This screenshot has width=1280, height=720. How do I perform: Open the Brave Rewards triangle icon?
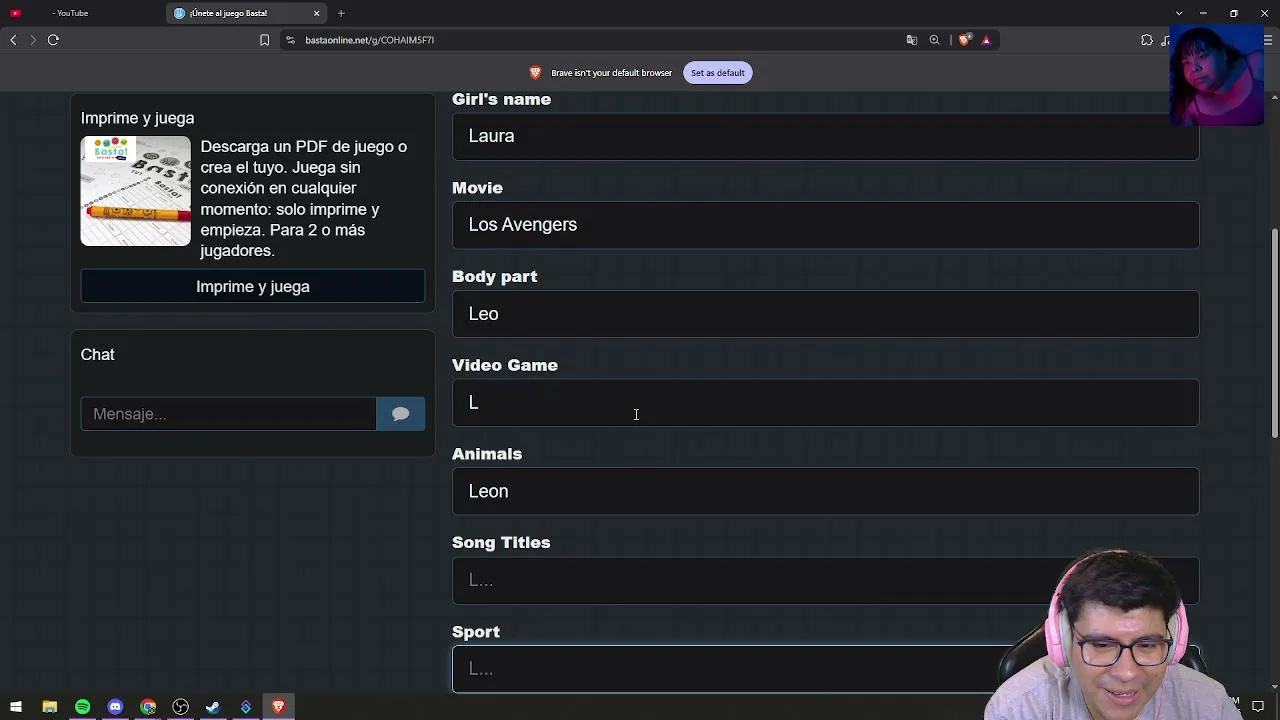pos(986,40)
